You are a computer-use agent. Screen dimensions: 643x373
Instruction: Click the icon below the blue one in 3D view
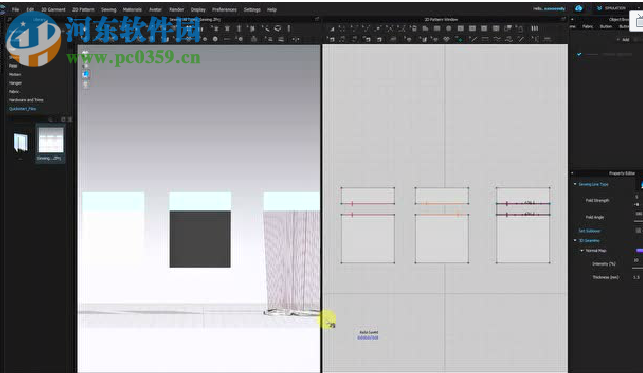(85, 84)
